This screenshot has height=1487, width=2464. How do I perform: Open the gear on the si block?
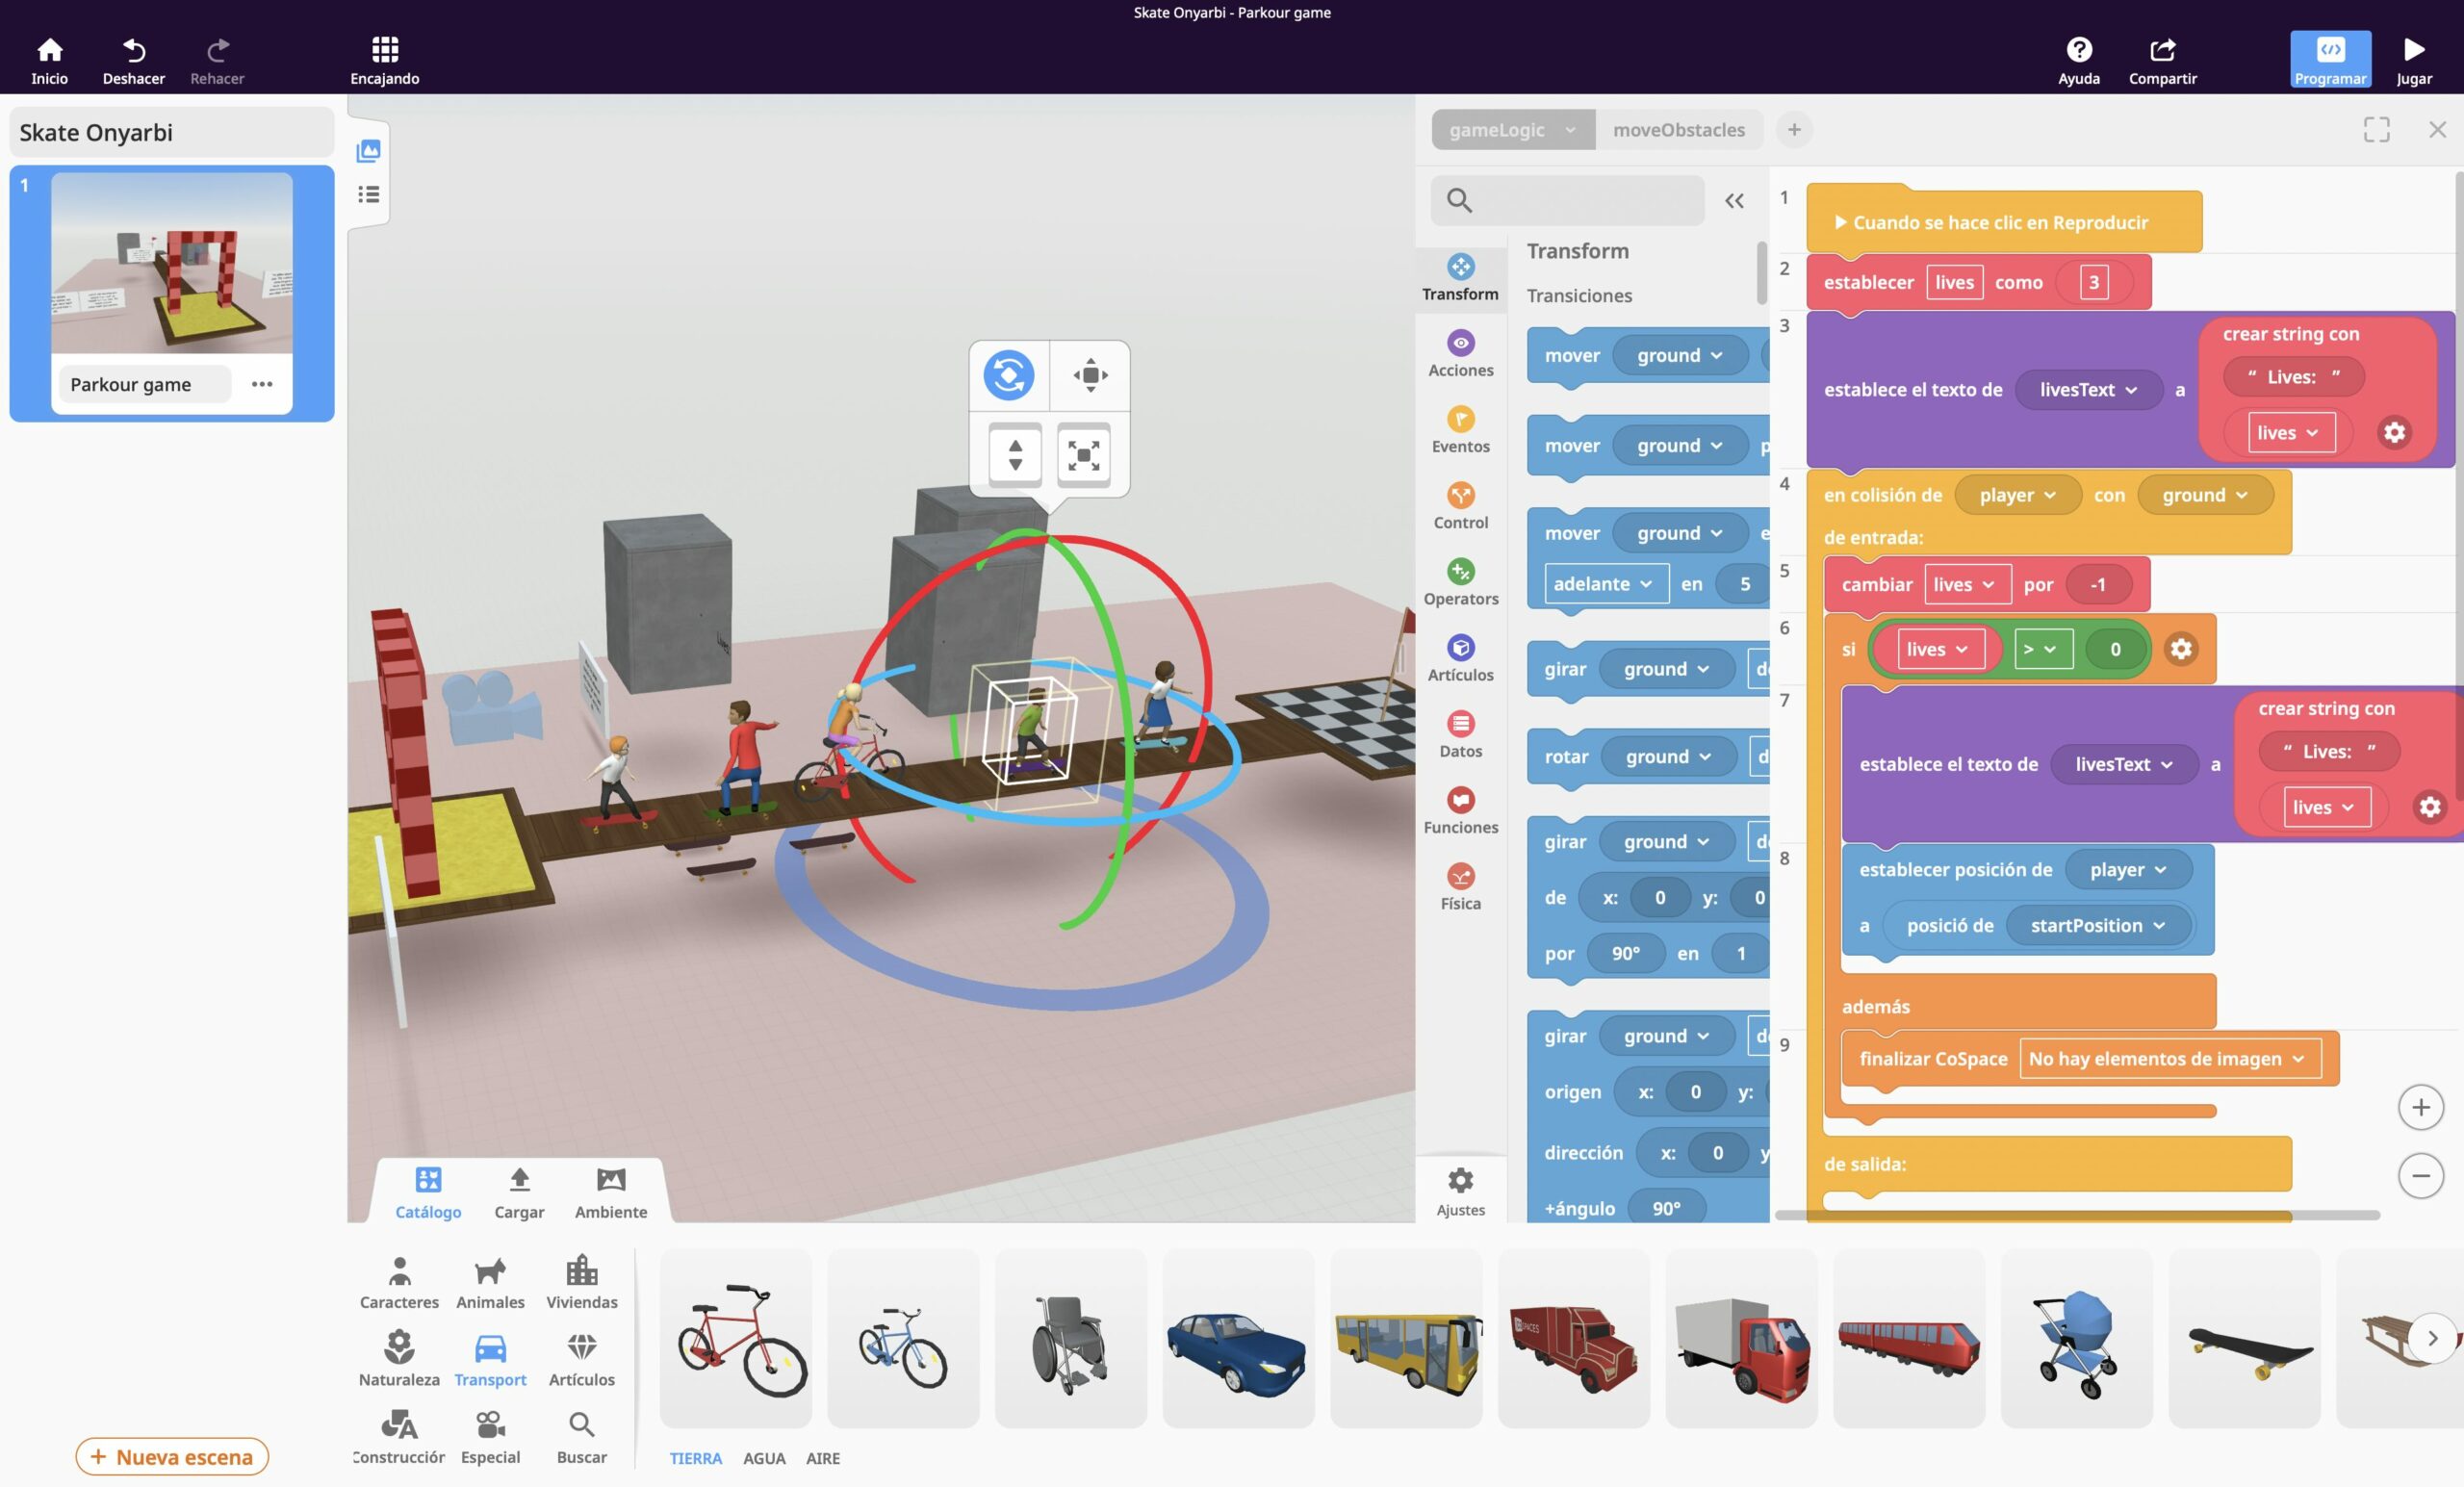(x=2180, y=650)
